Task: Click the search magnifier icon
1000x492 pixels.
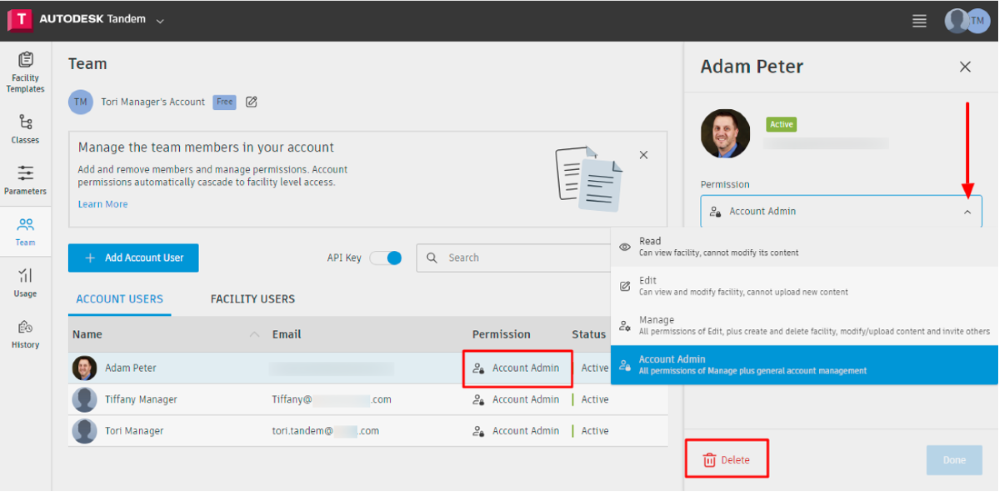Action: tap(432, 258)
